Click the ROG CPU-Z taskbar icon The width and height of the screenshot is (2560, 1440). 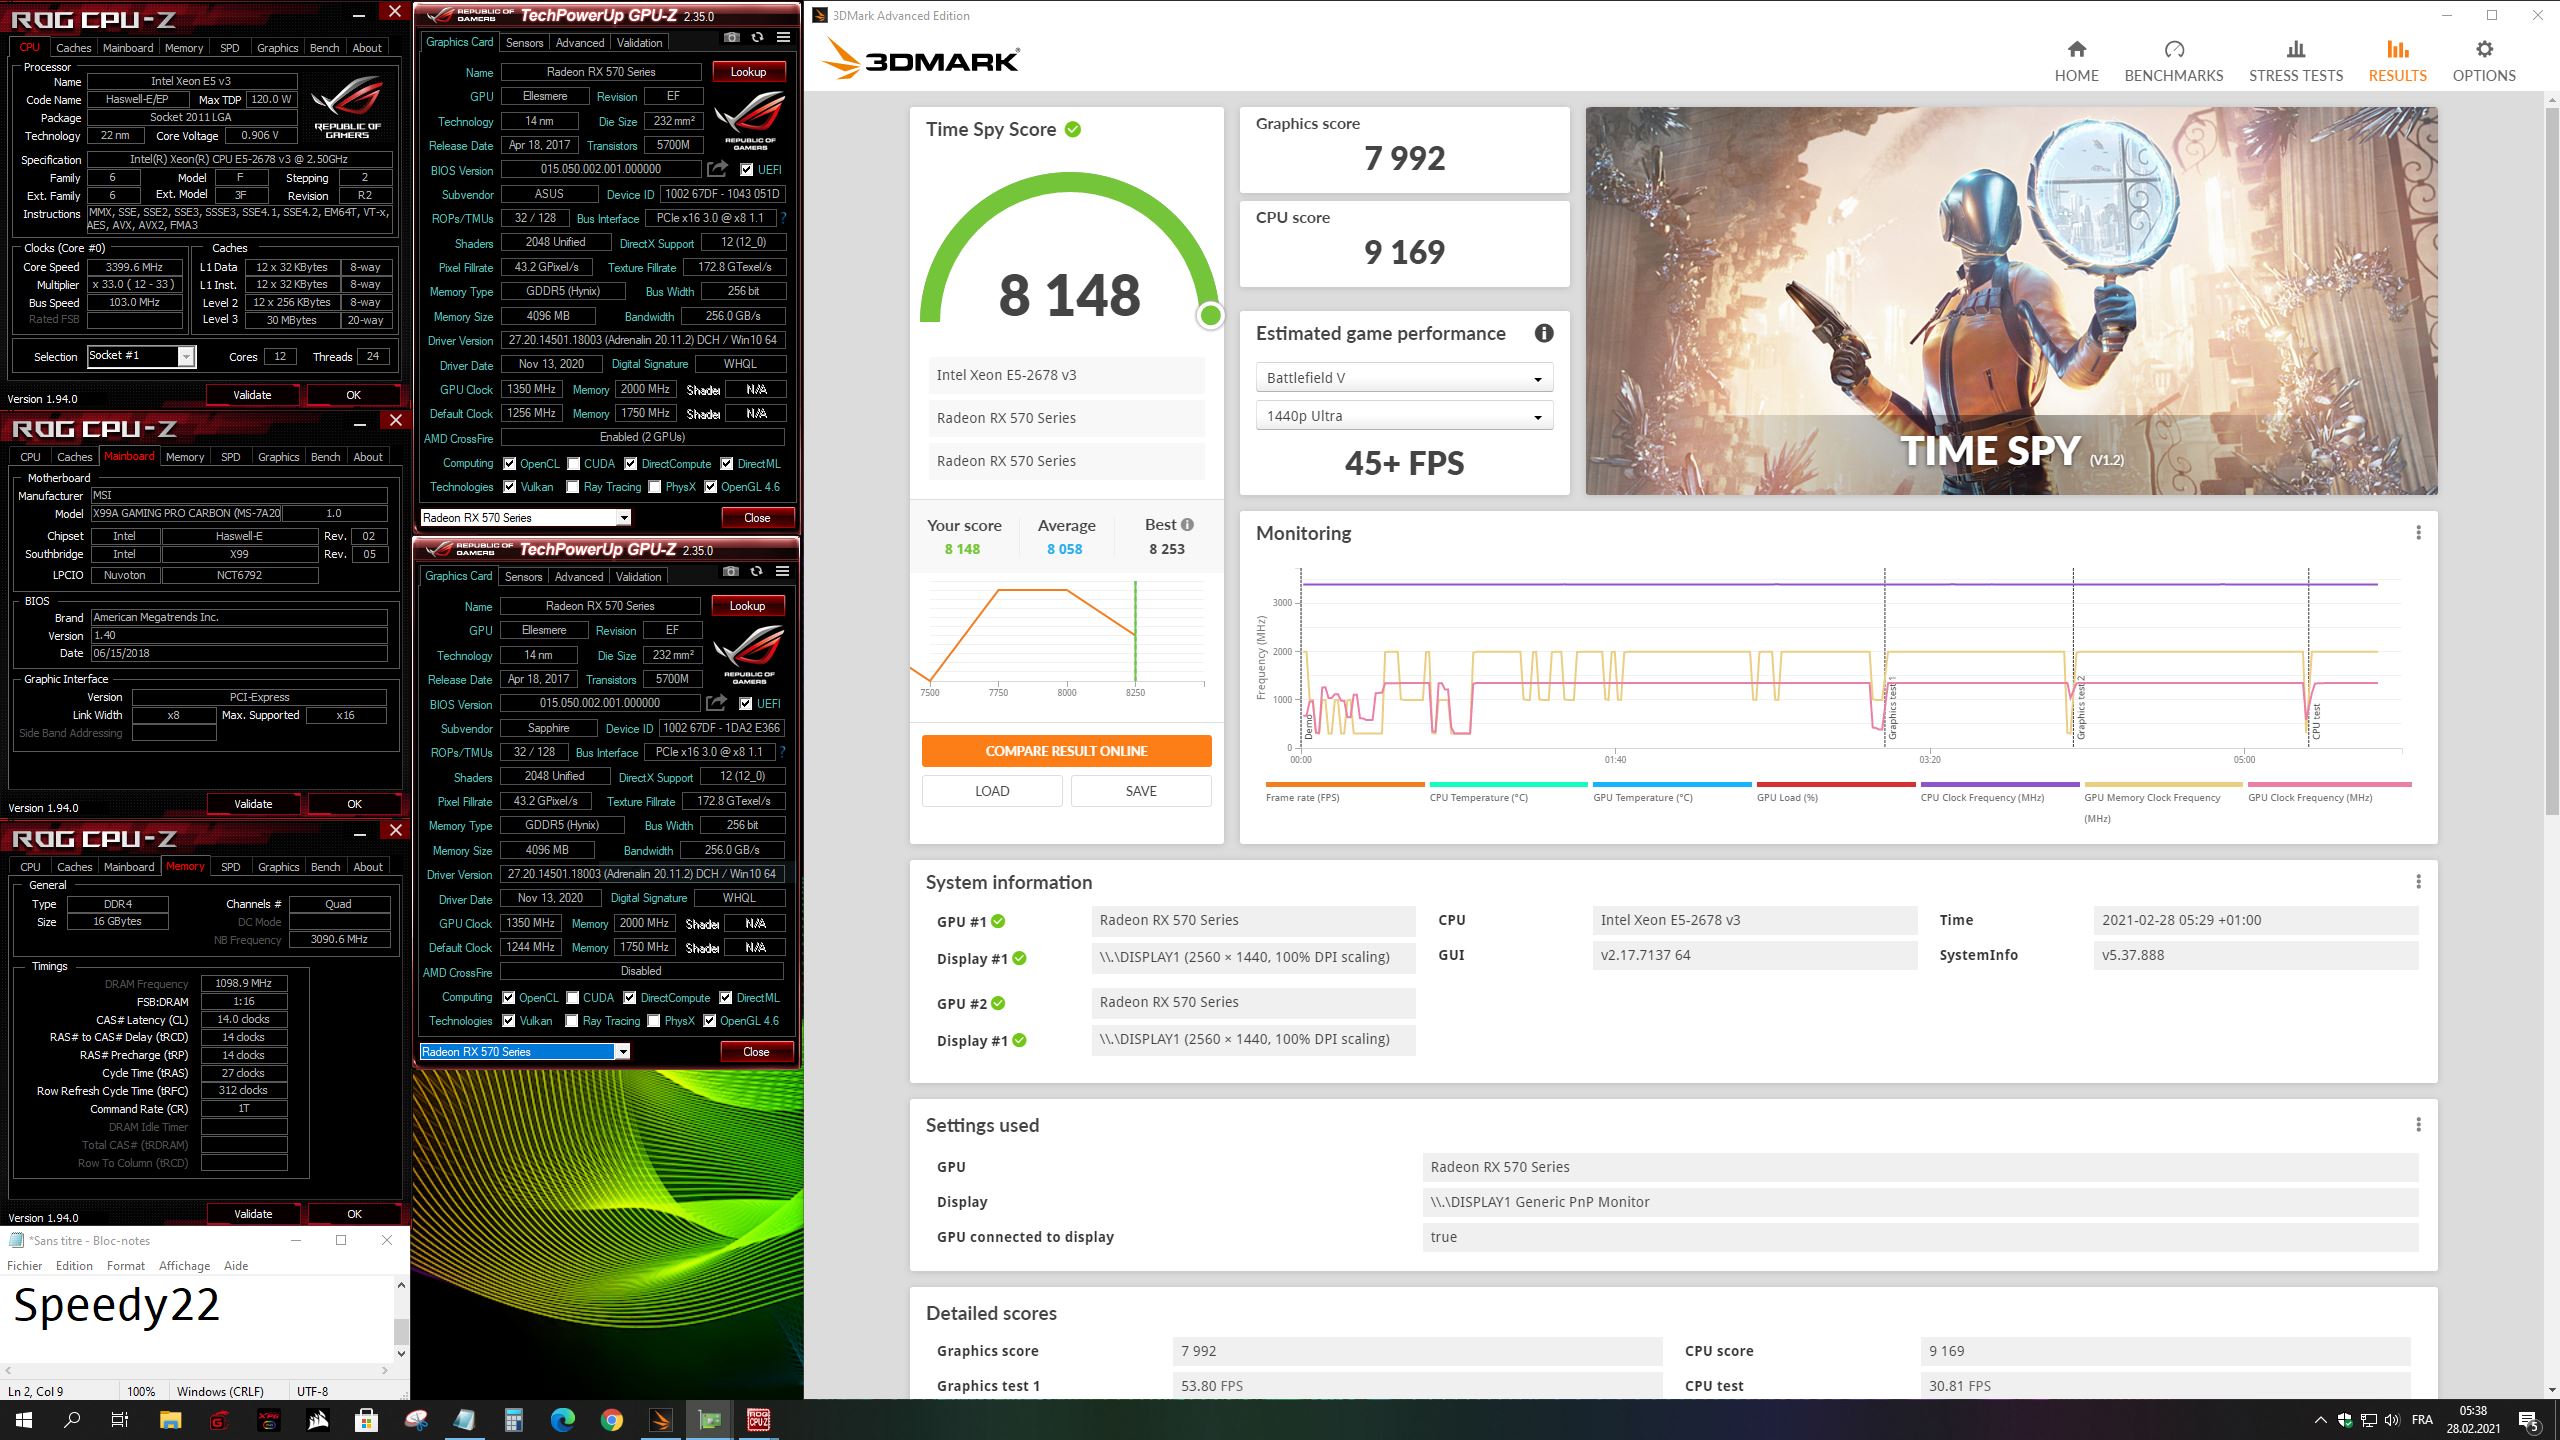click(x=758, y=1419)
